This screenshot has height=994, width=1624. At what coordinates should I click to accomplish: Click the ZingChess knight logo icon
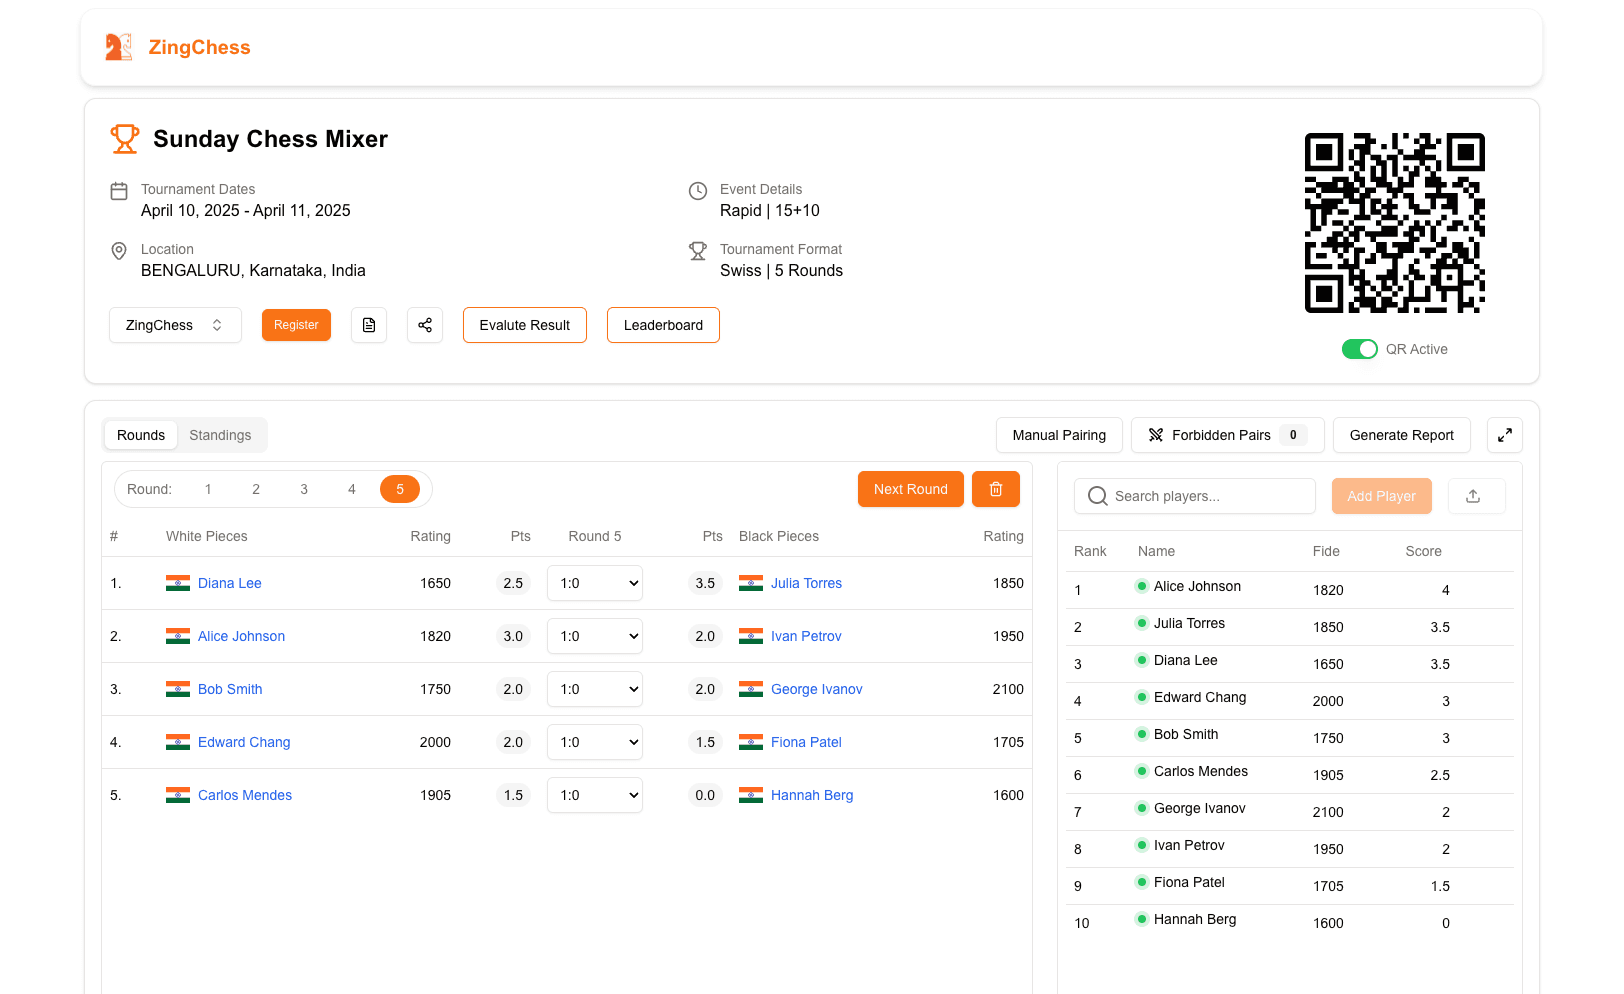click(118, 47)
